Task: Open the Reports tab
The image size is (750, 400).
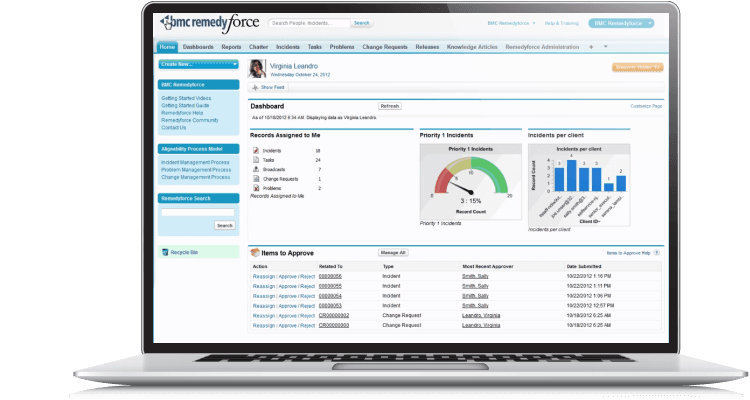Action: 231,47
